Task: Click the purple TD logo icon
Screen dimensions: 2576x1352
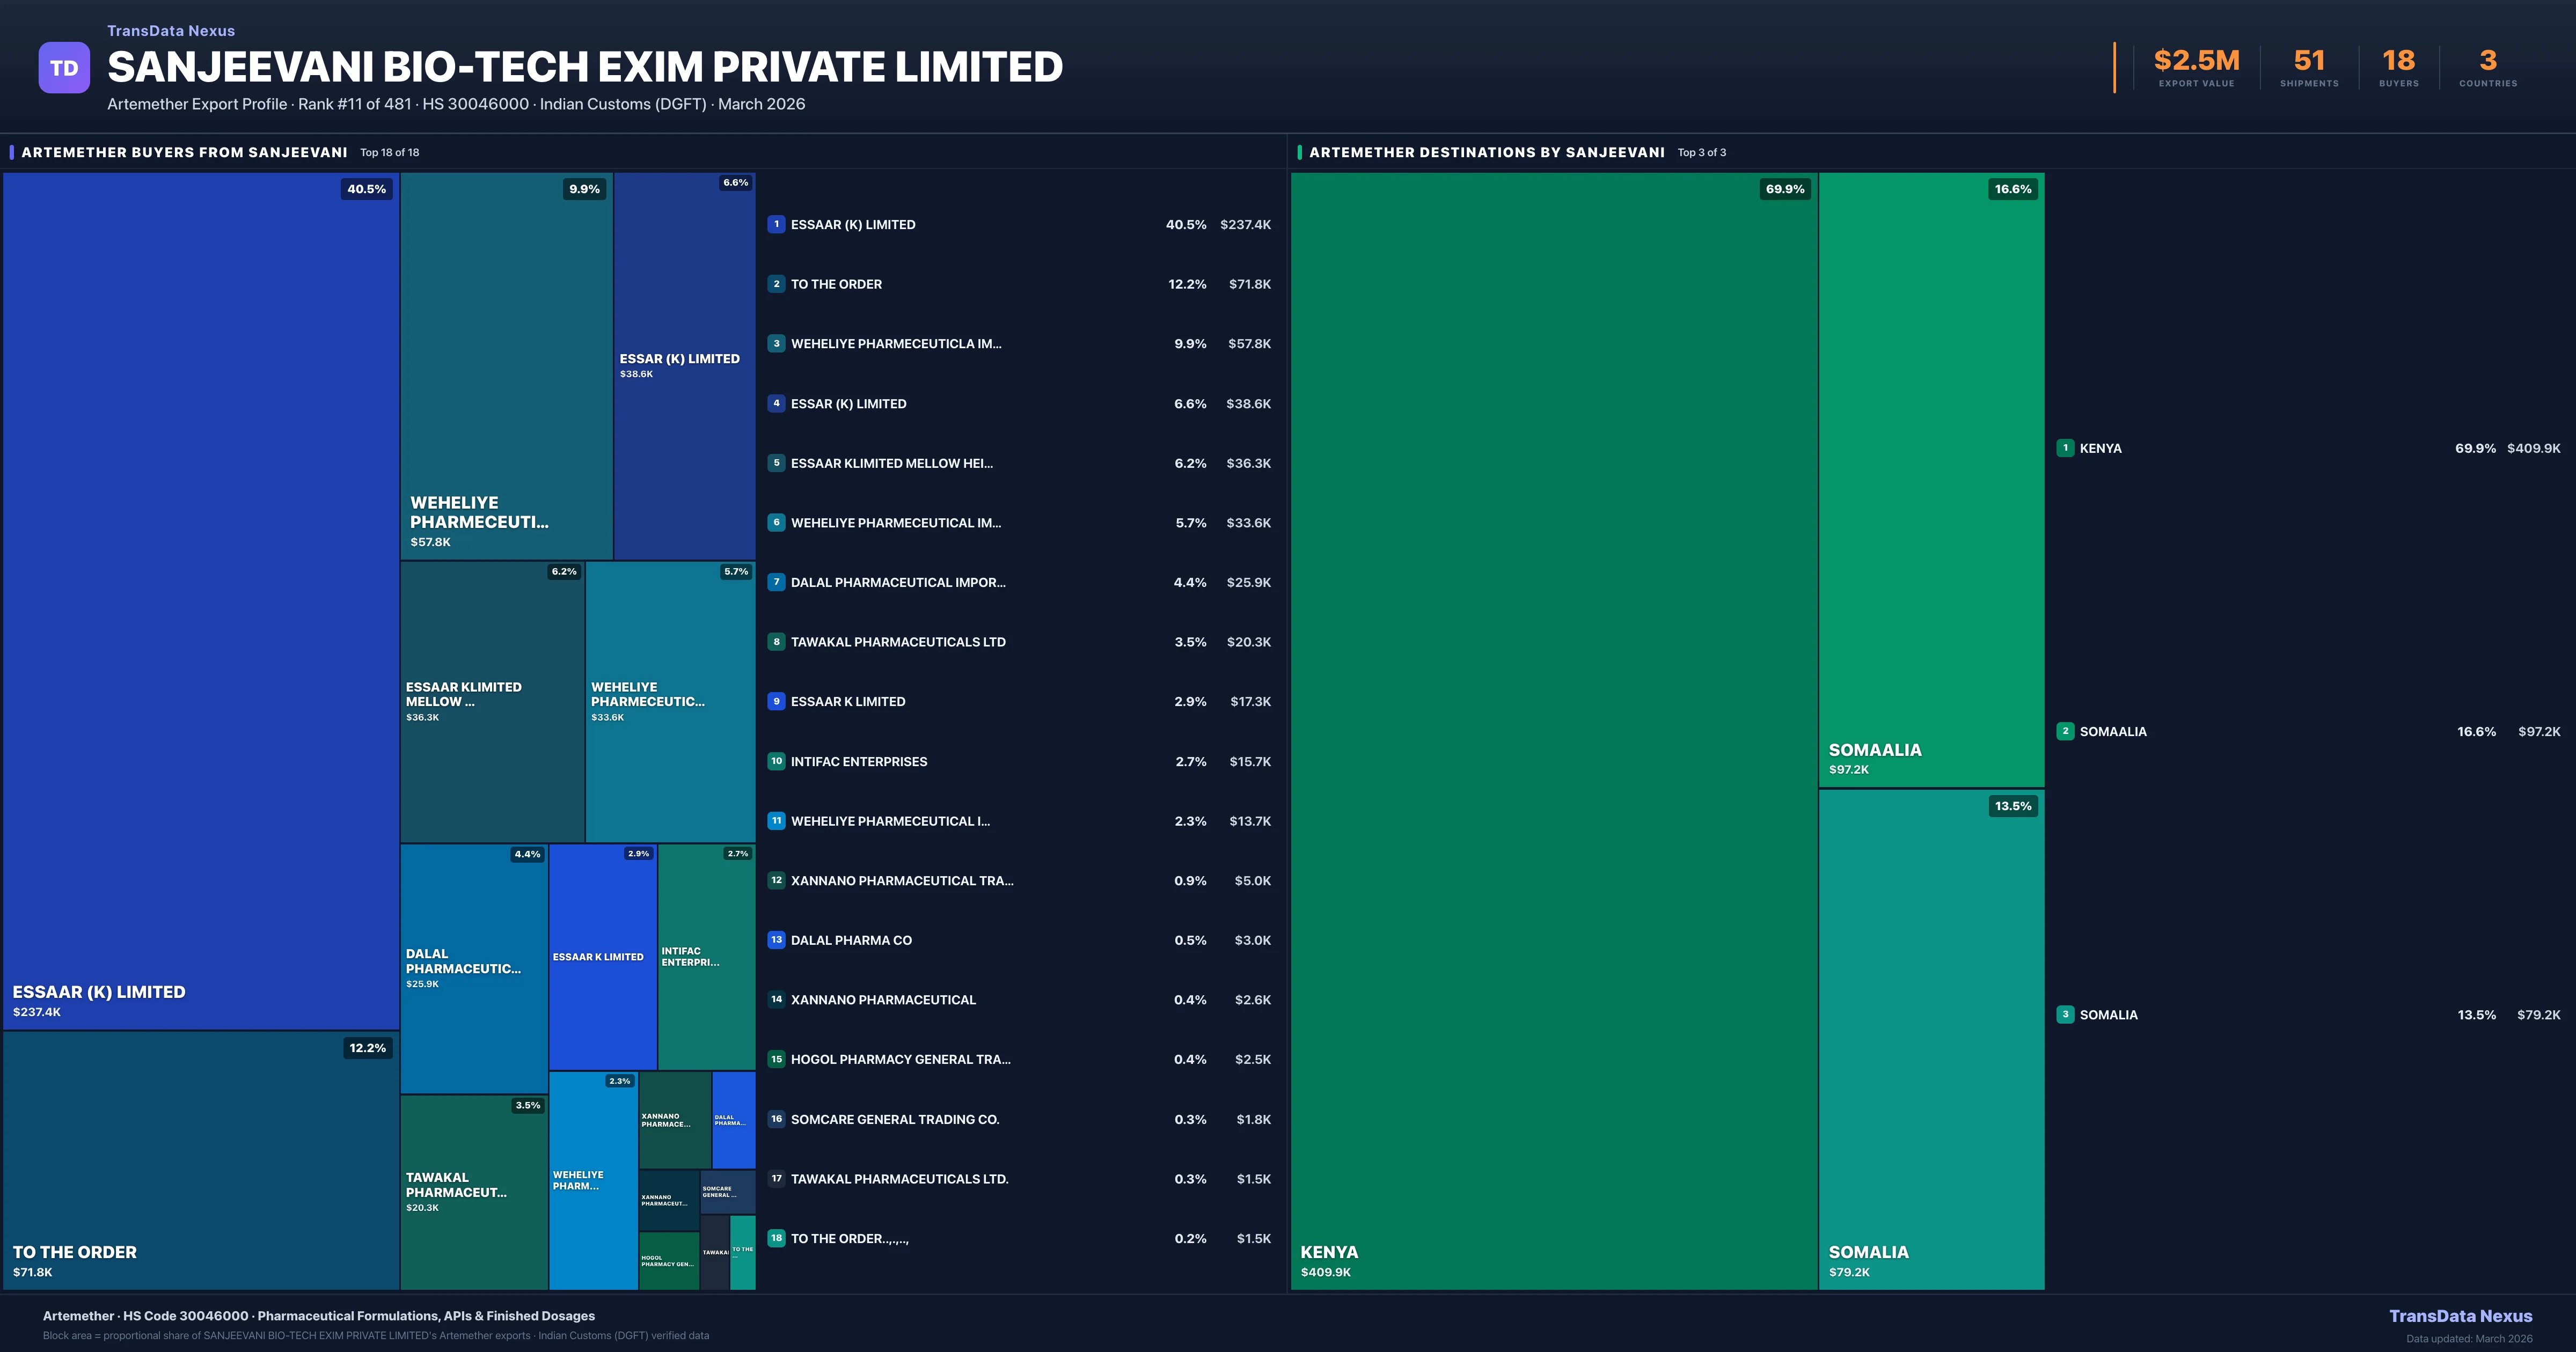Action: [64, 68]
